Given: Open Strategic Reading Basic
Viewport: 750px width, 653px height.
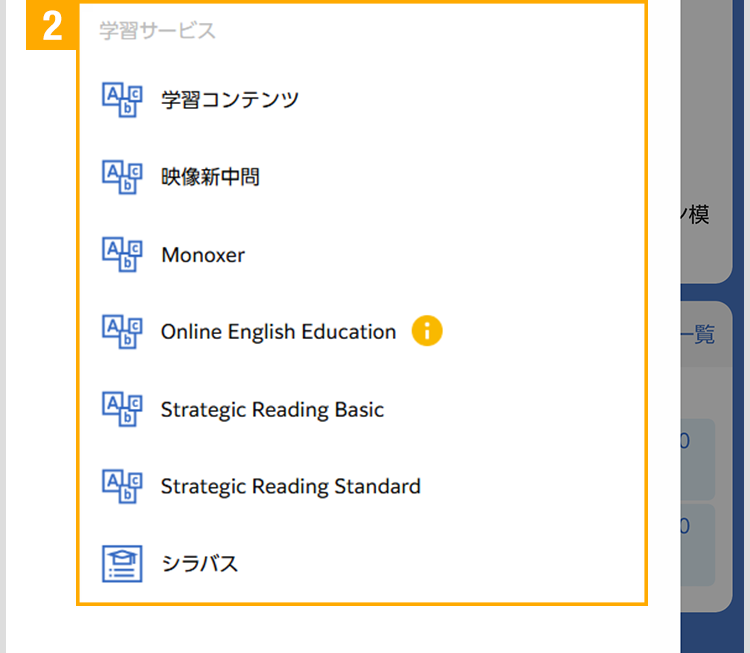Looking at the screenshot, I should tap(272, 410).
